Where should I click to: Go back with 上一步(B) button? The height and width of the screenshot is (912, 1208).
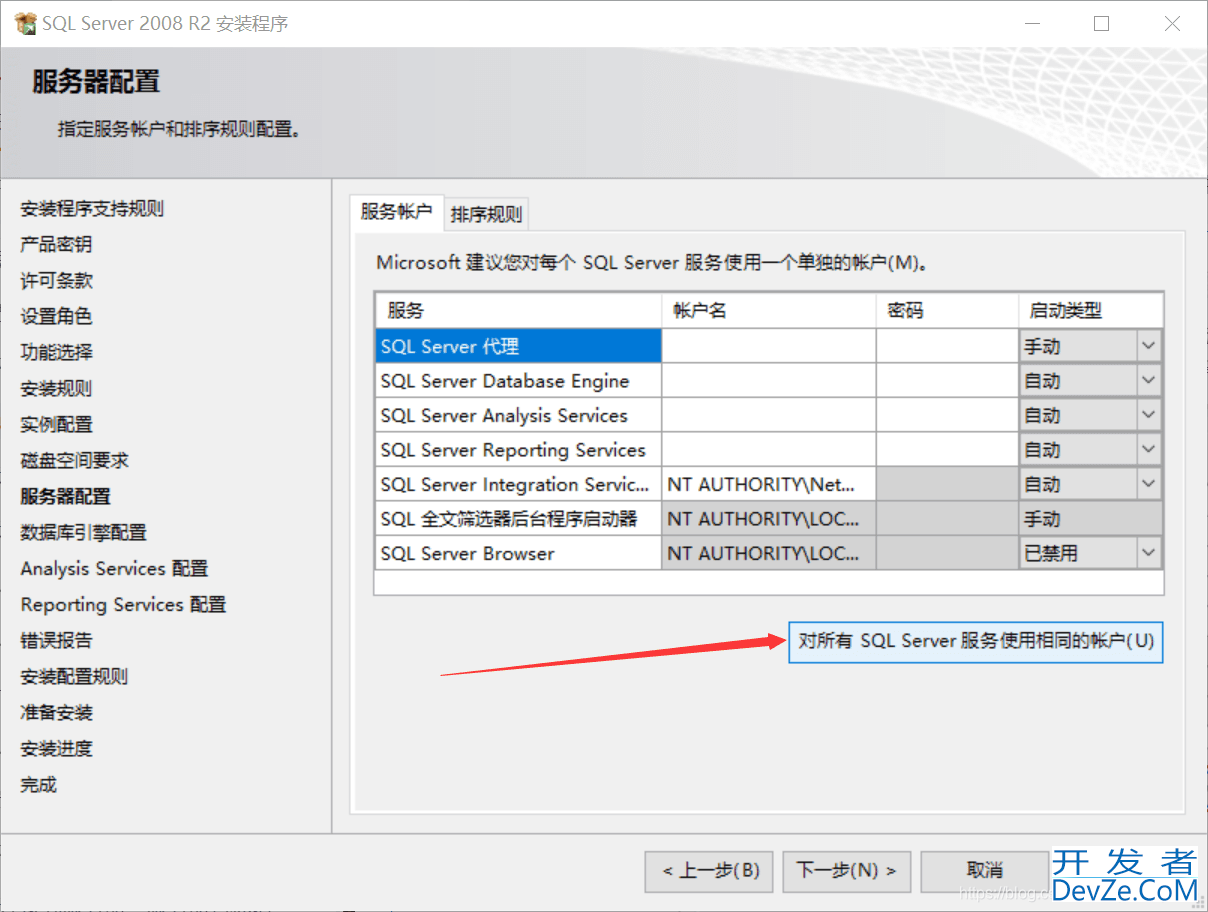click(709, 871)
